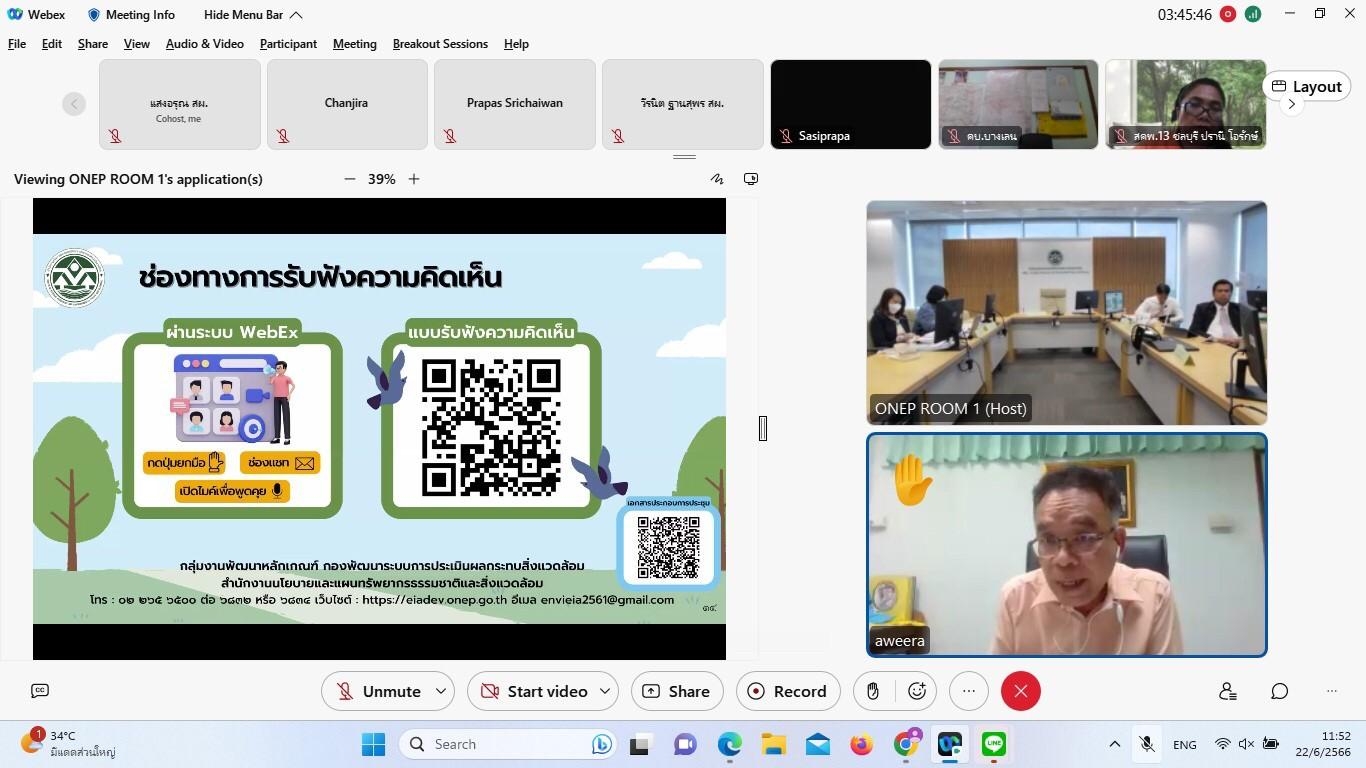Open the reactions emoji picker
This screenshot has height=768, width=1366.
point(917,691)
